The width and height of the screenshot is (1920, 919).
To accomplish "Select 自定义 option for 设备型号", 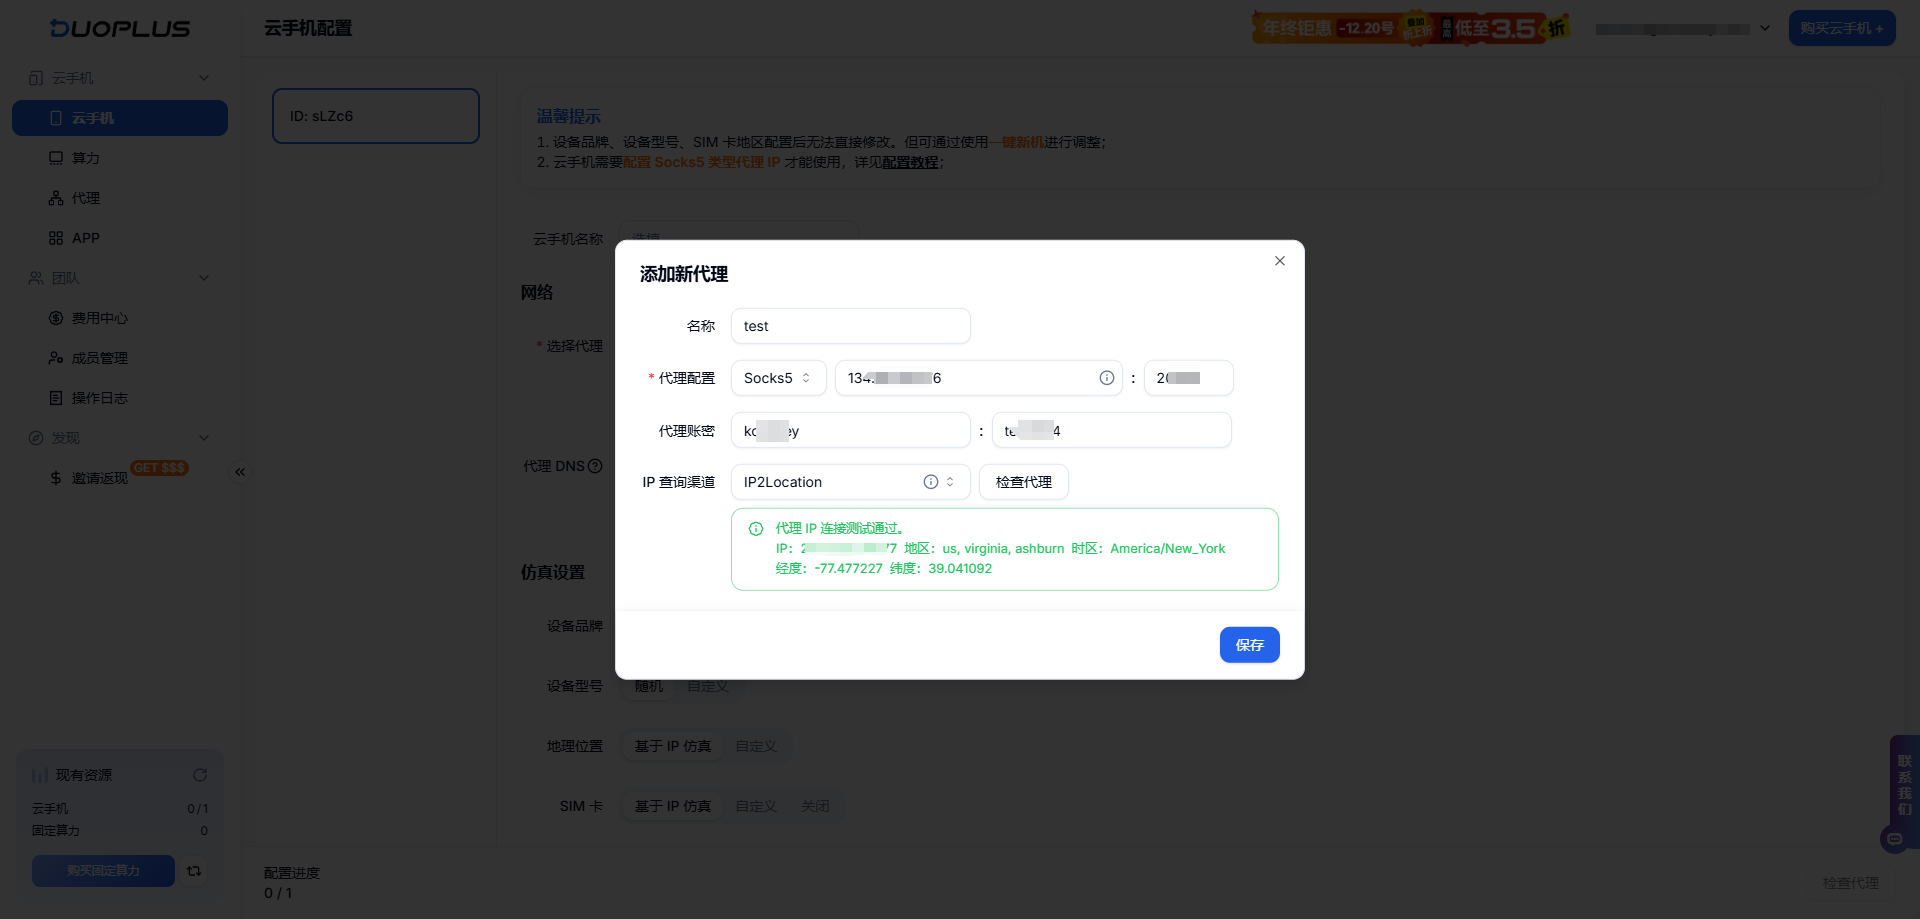I will (707, 686).
